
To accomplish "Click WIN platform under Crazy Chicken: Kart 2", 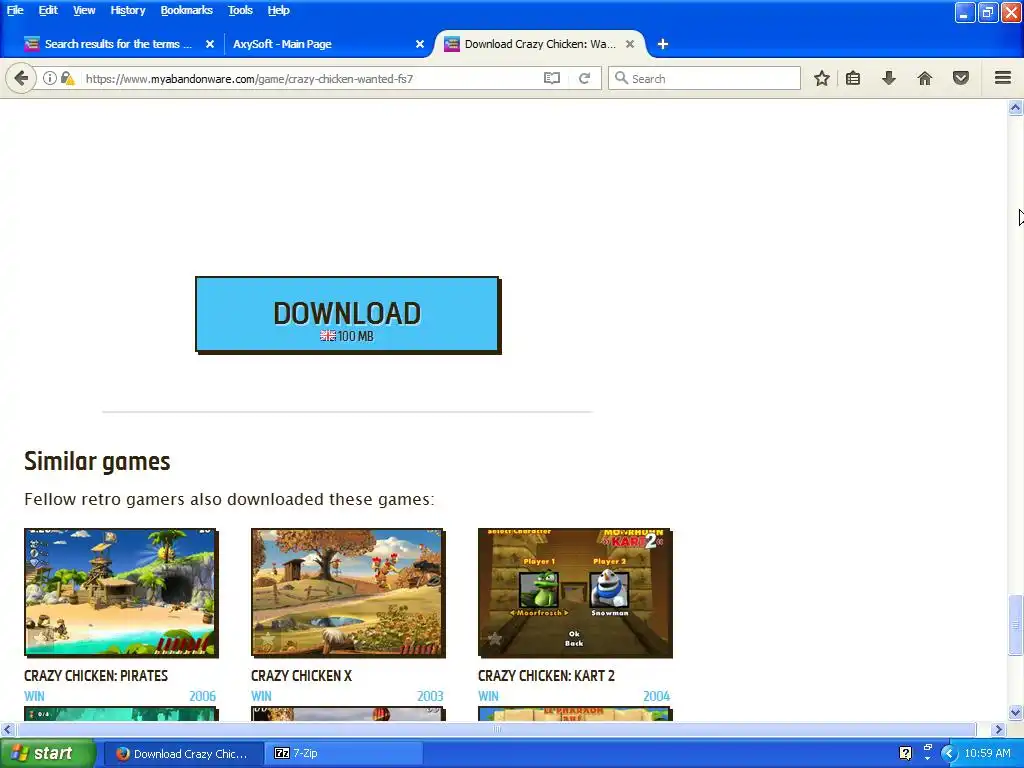I will [488, 696].
